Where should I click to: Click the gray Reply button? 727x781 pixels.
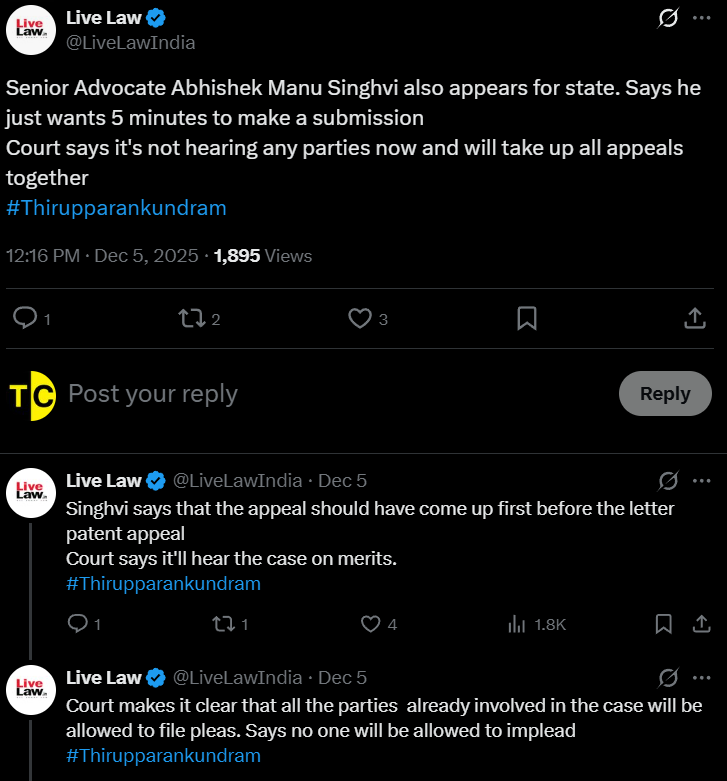[x=665, y=393]
